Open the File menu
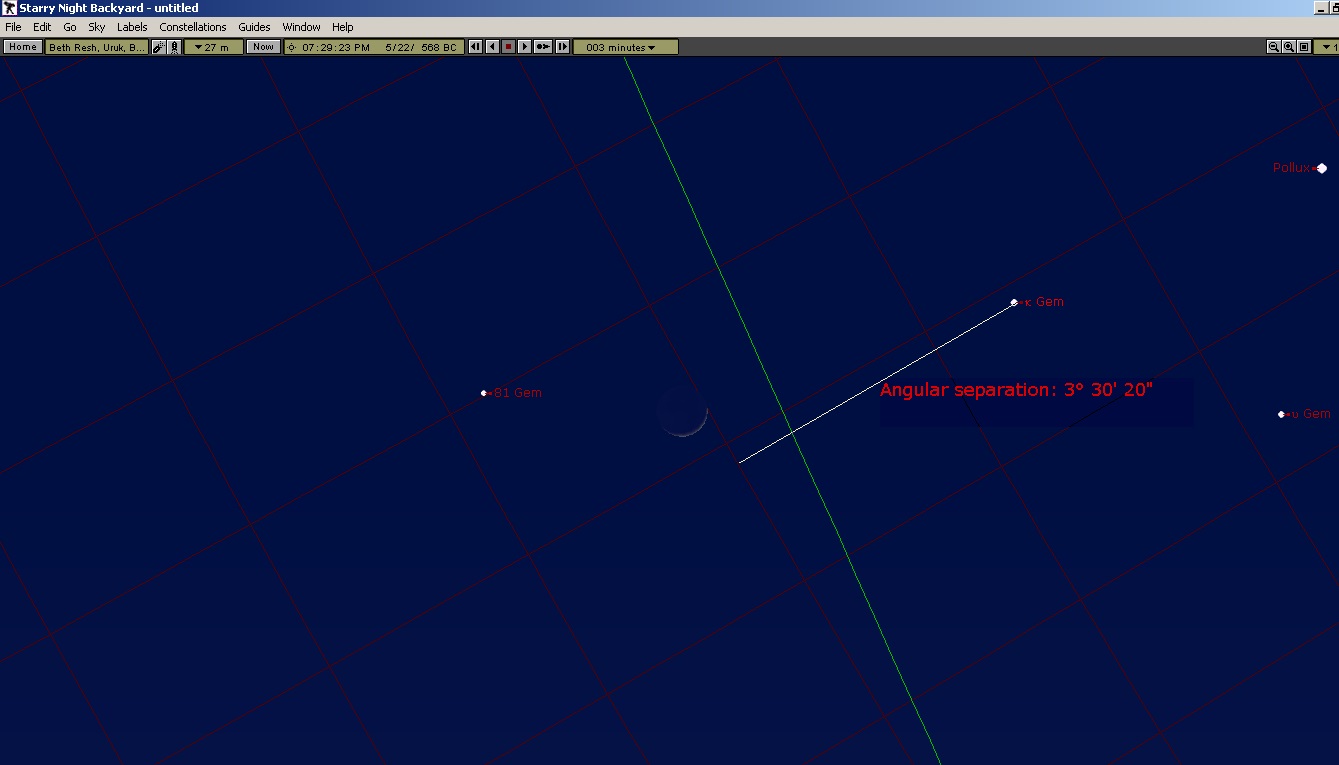 click(13, 27)
